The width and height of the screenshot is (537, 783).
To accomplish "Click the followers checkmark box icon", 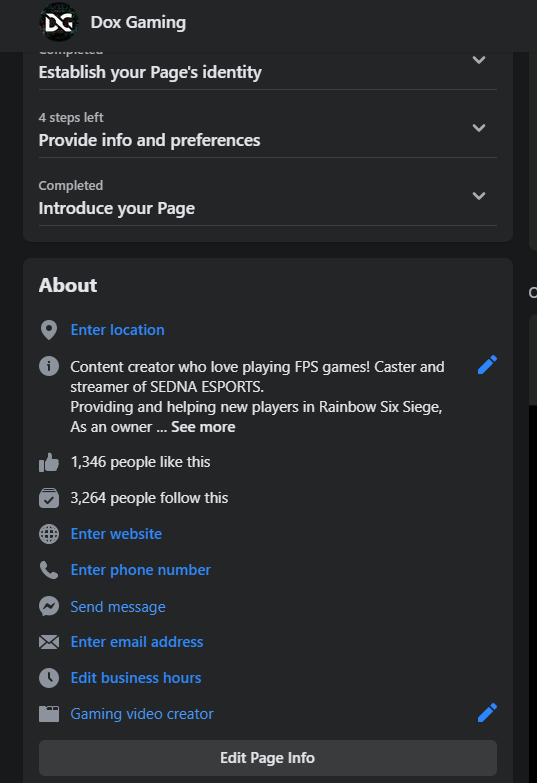I will point(49,498).
